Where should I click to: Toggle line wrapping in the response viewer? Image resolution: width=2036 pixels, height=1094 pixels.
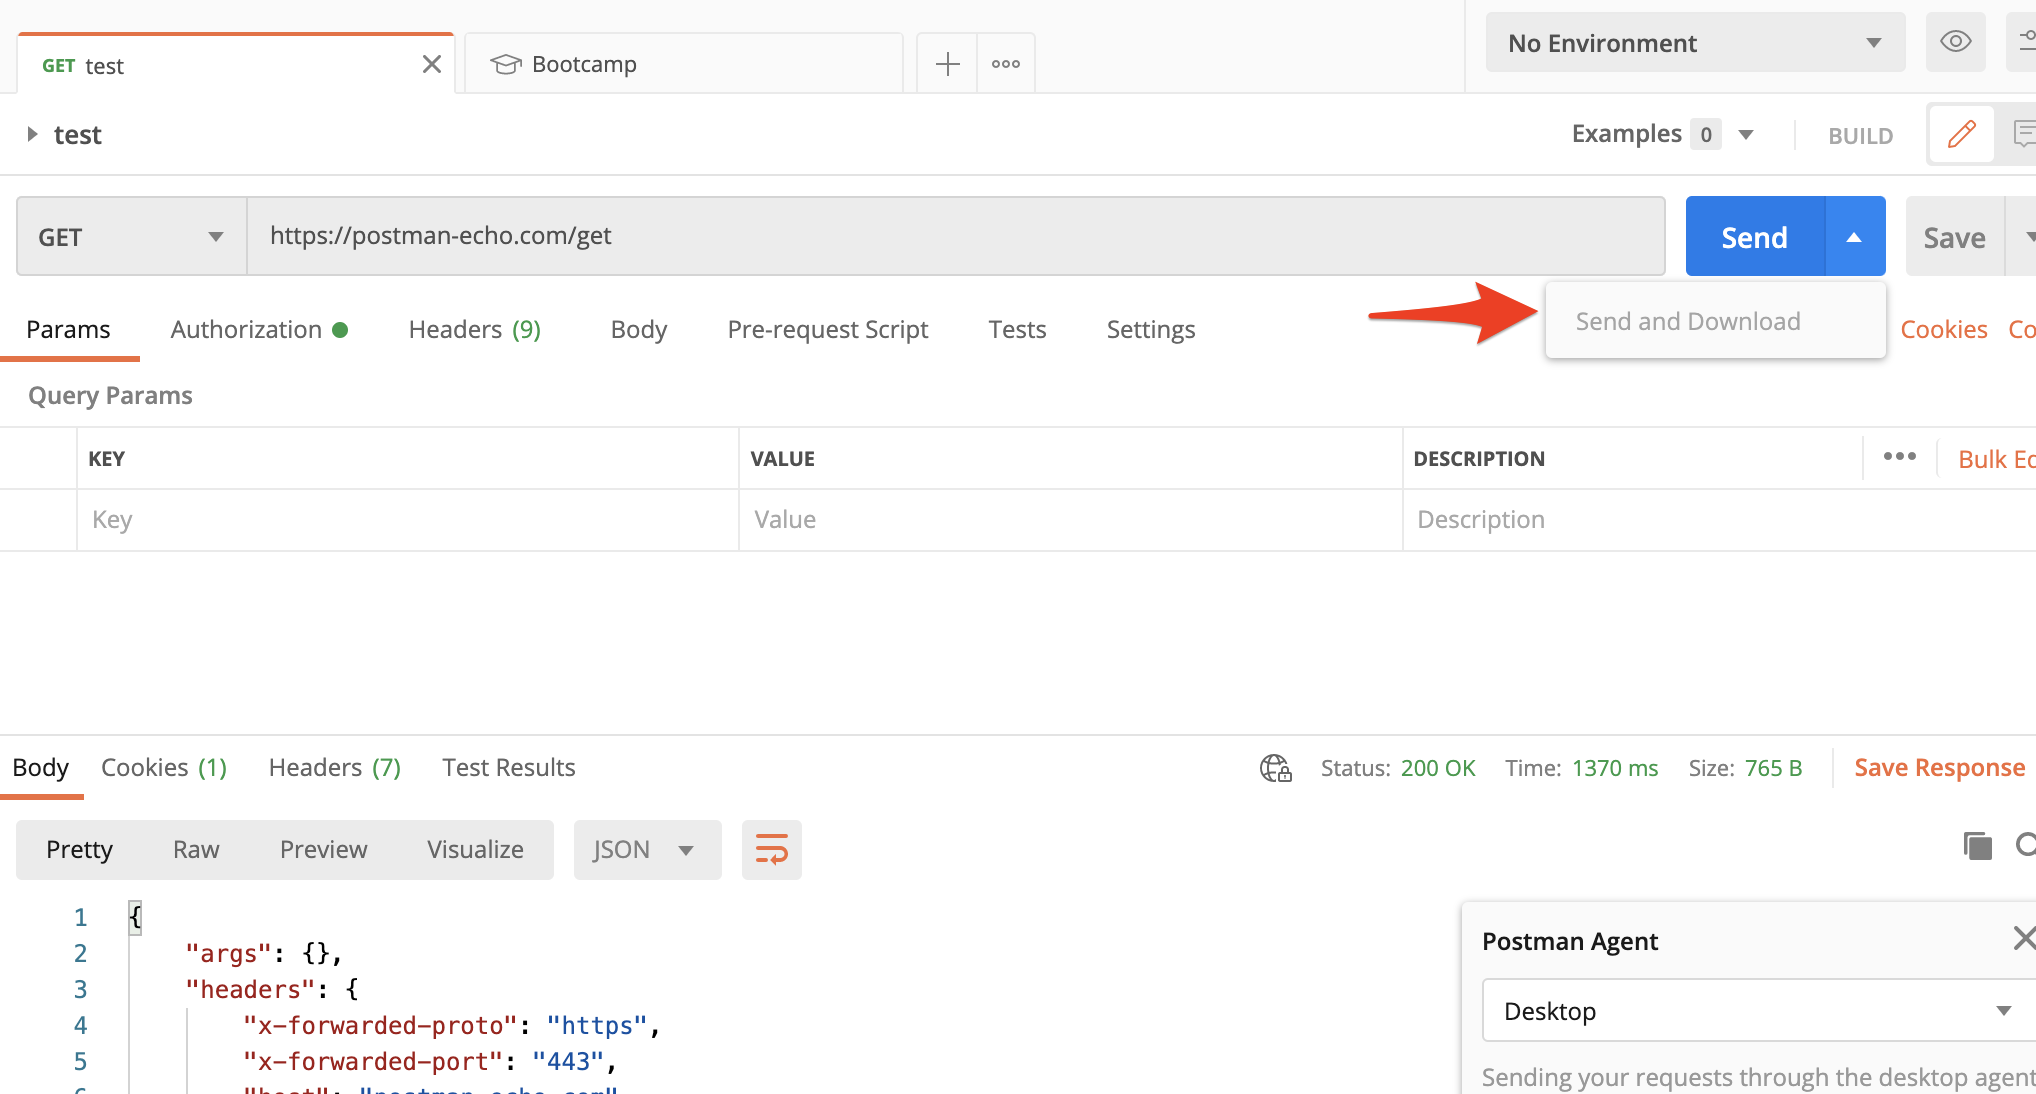click(x=771, y=849)
